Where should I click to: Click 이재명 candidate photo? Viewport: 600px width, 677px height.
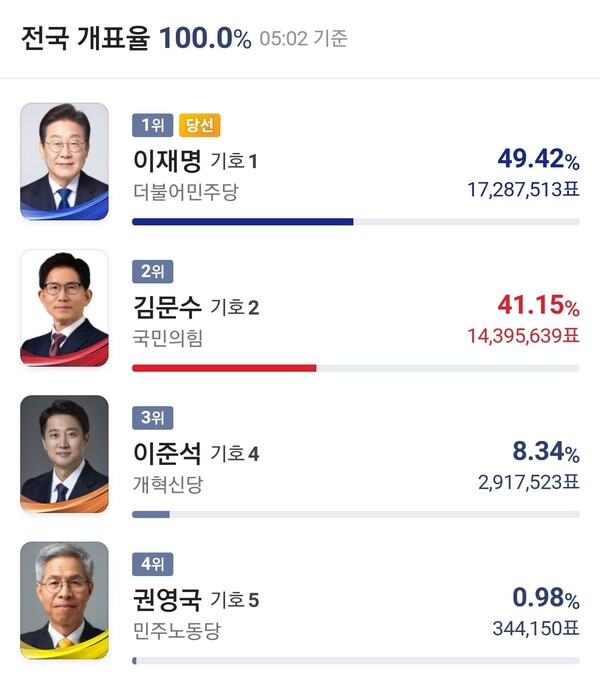pos(64,161)
